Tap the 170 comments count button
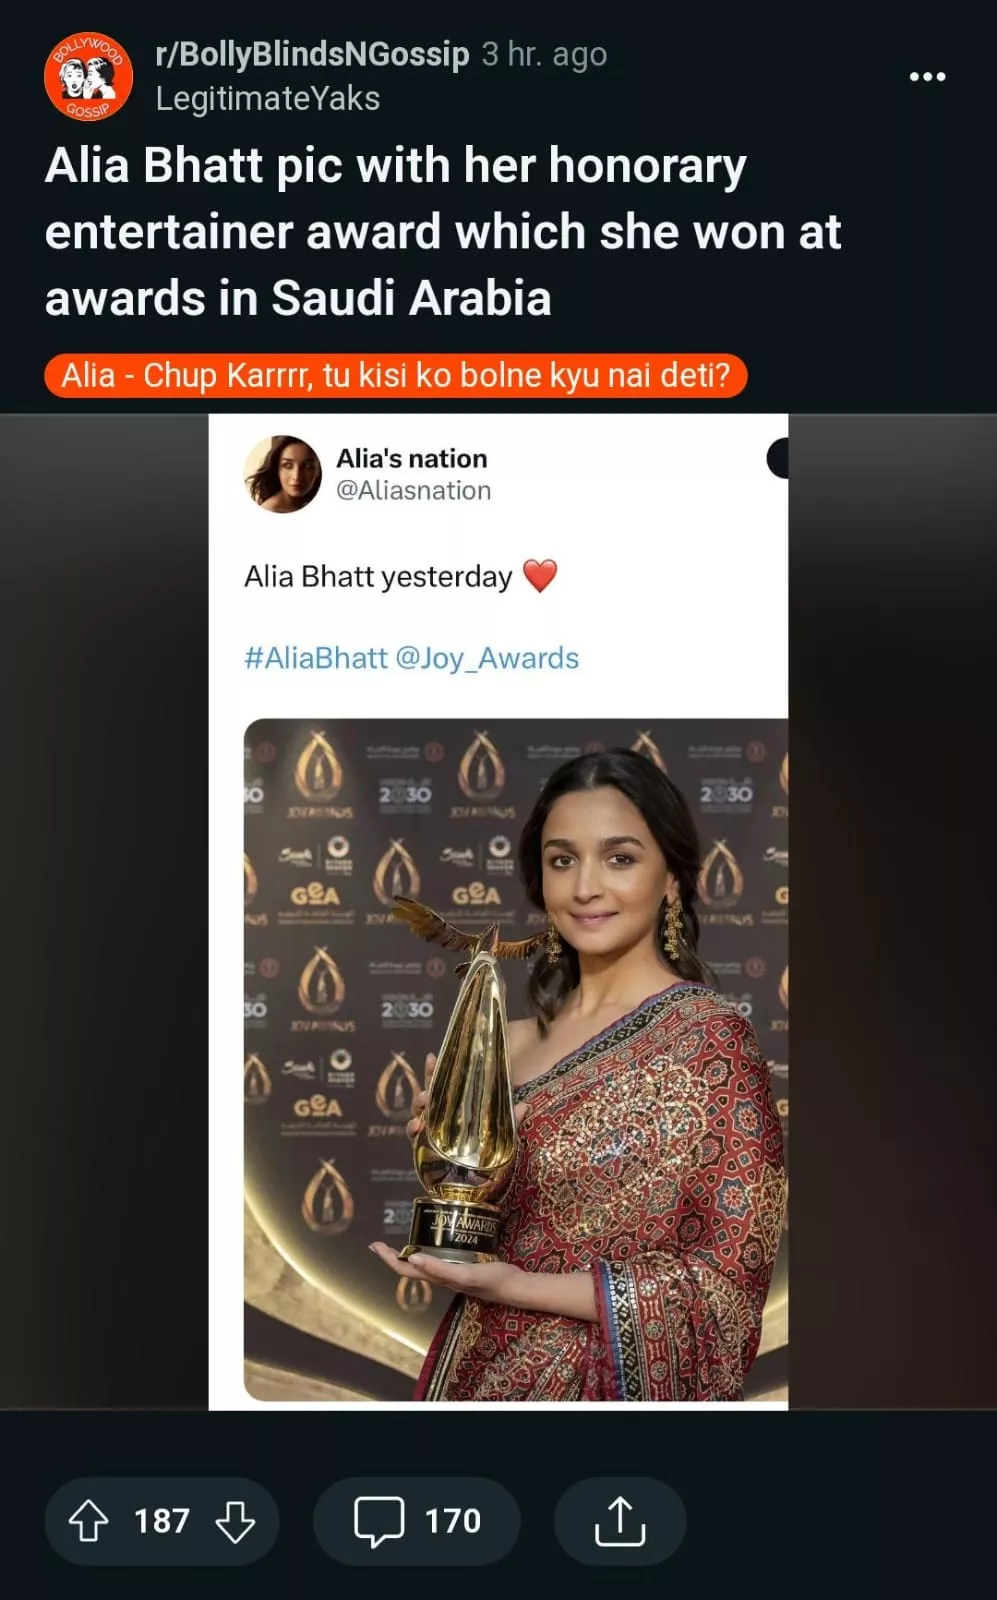The image size is (997, 1600). click(x=417, y=1521)
